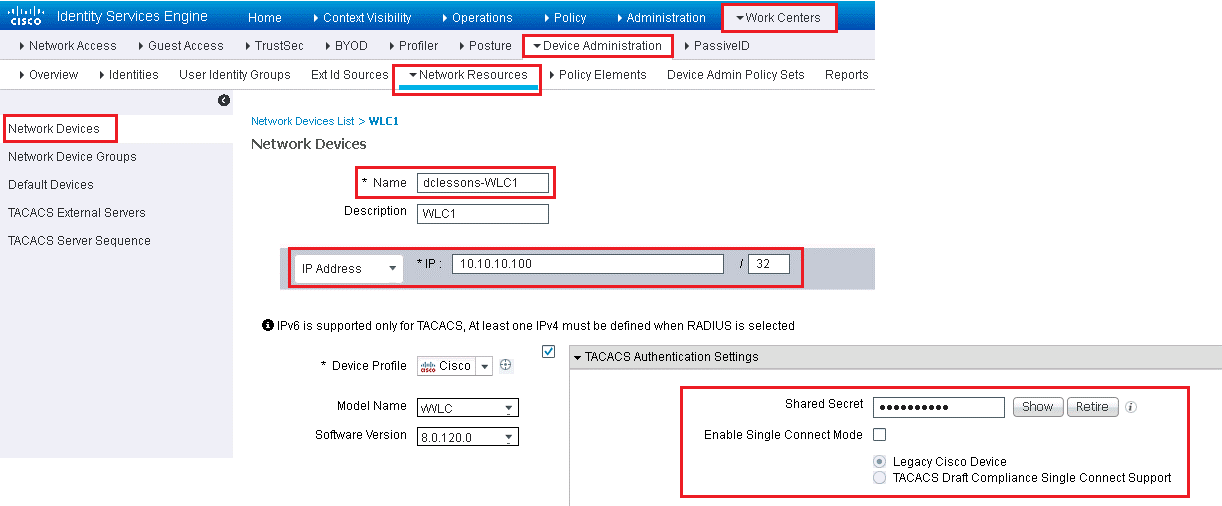Viewport: 1222px width, 506px height.
Task: Open Device Admin Policy Sets tab
Action: click(736, 75)
